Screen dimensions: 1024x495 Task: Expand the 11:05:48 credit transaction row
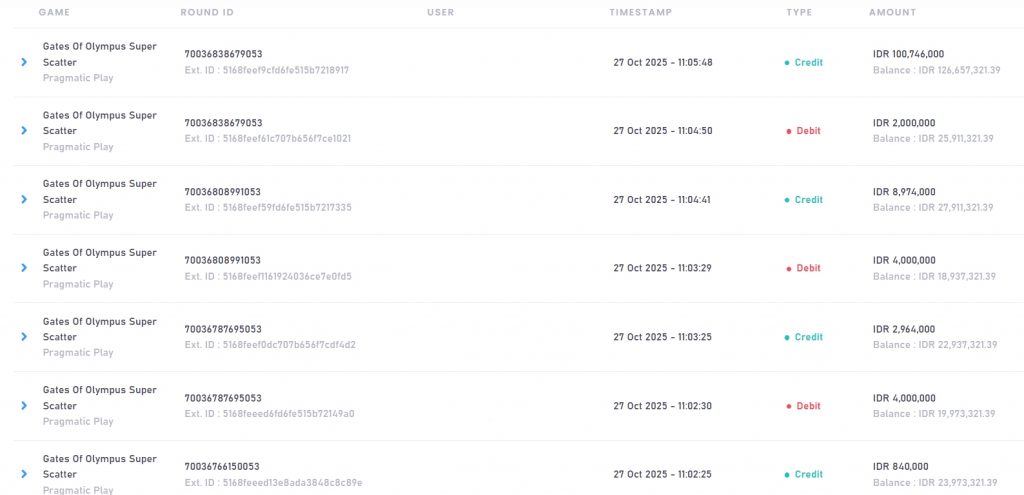click(x=24, y=62)
